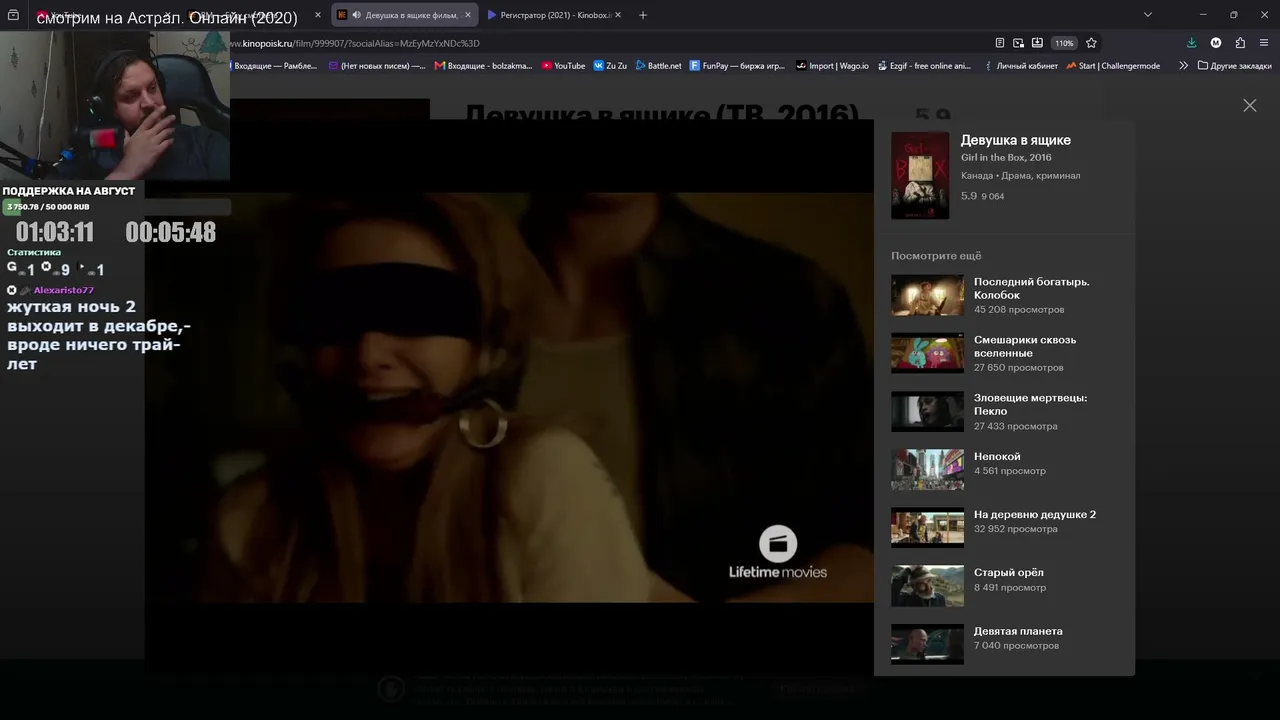Reset the 110% zoom level badge
The image size is (1280, 720).
pyautogui.click(x=1064, y=43)
